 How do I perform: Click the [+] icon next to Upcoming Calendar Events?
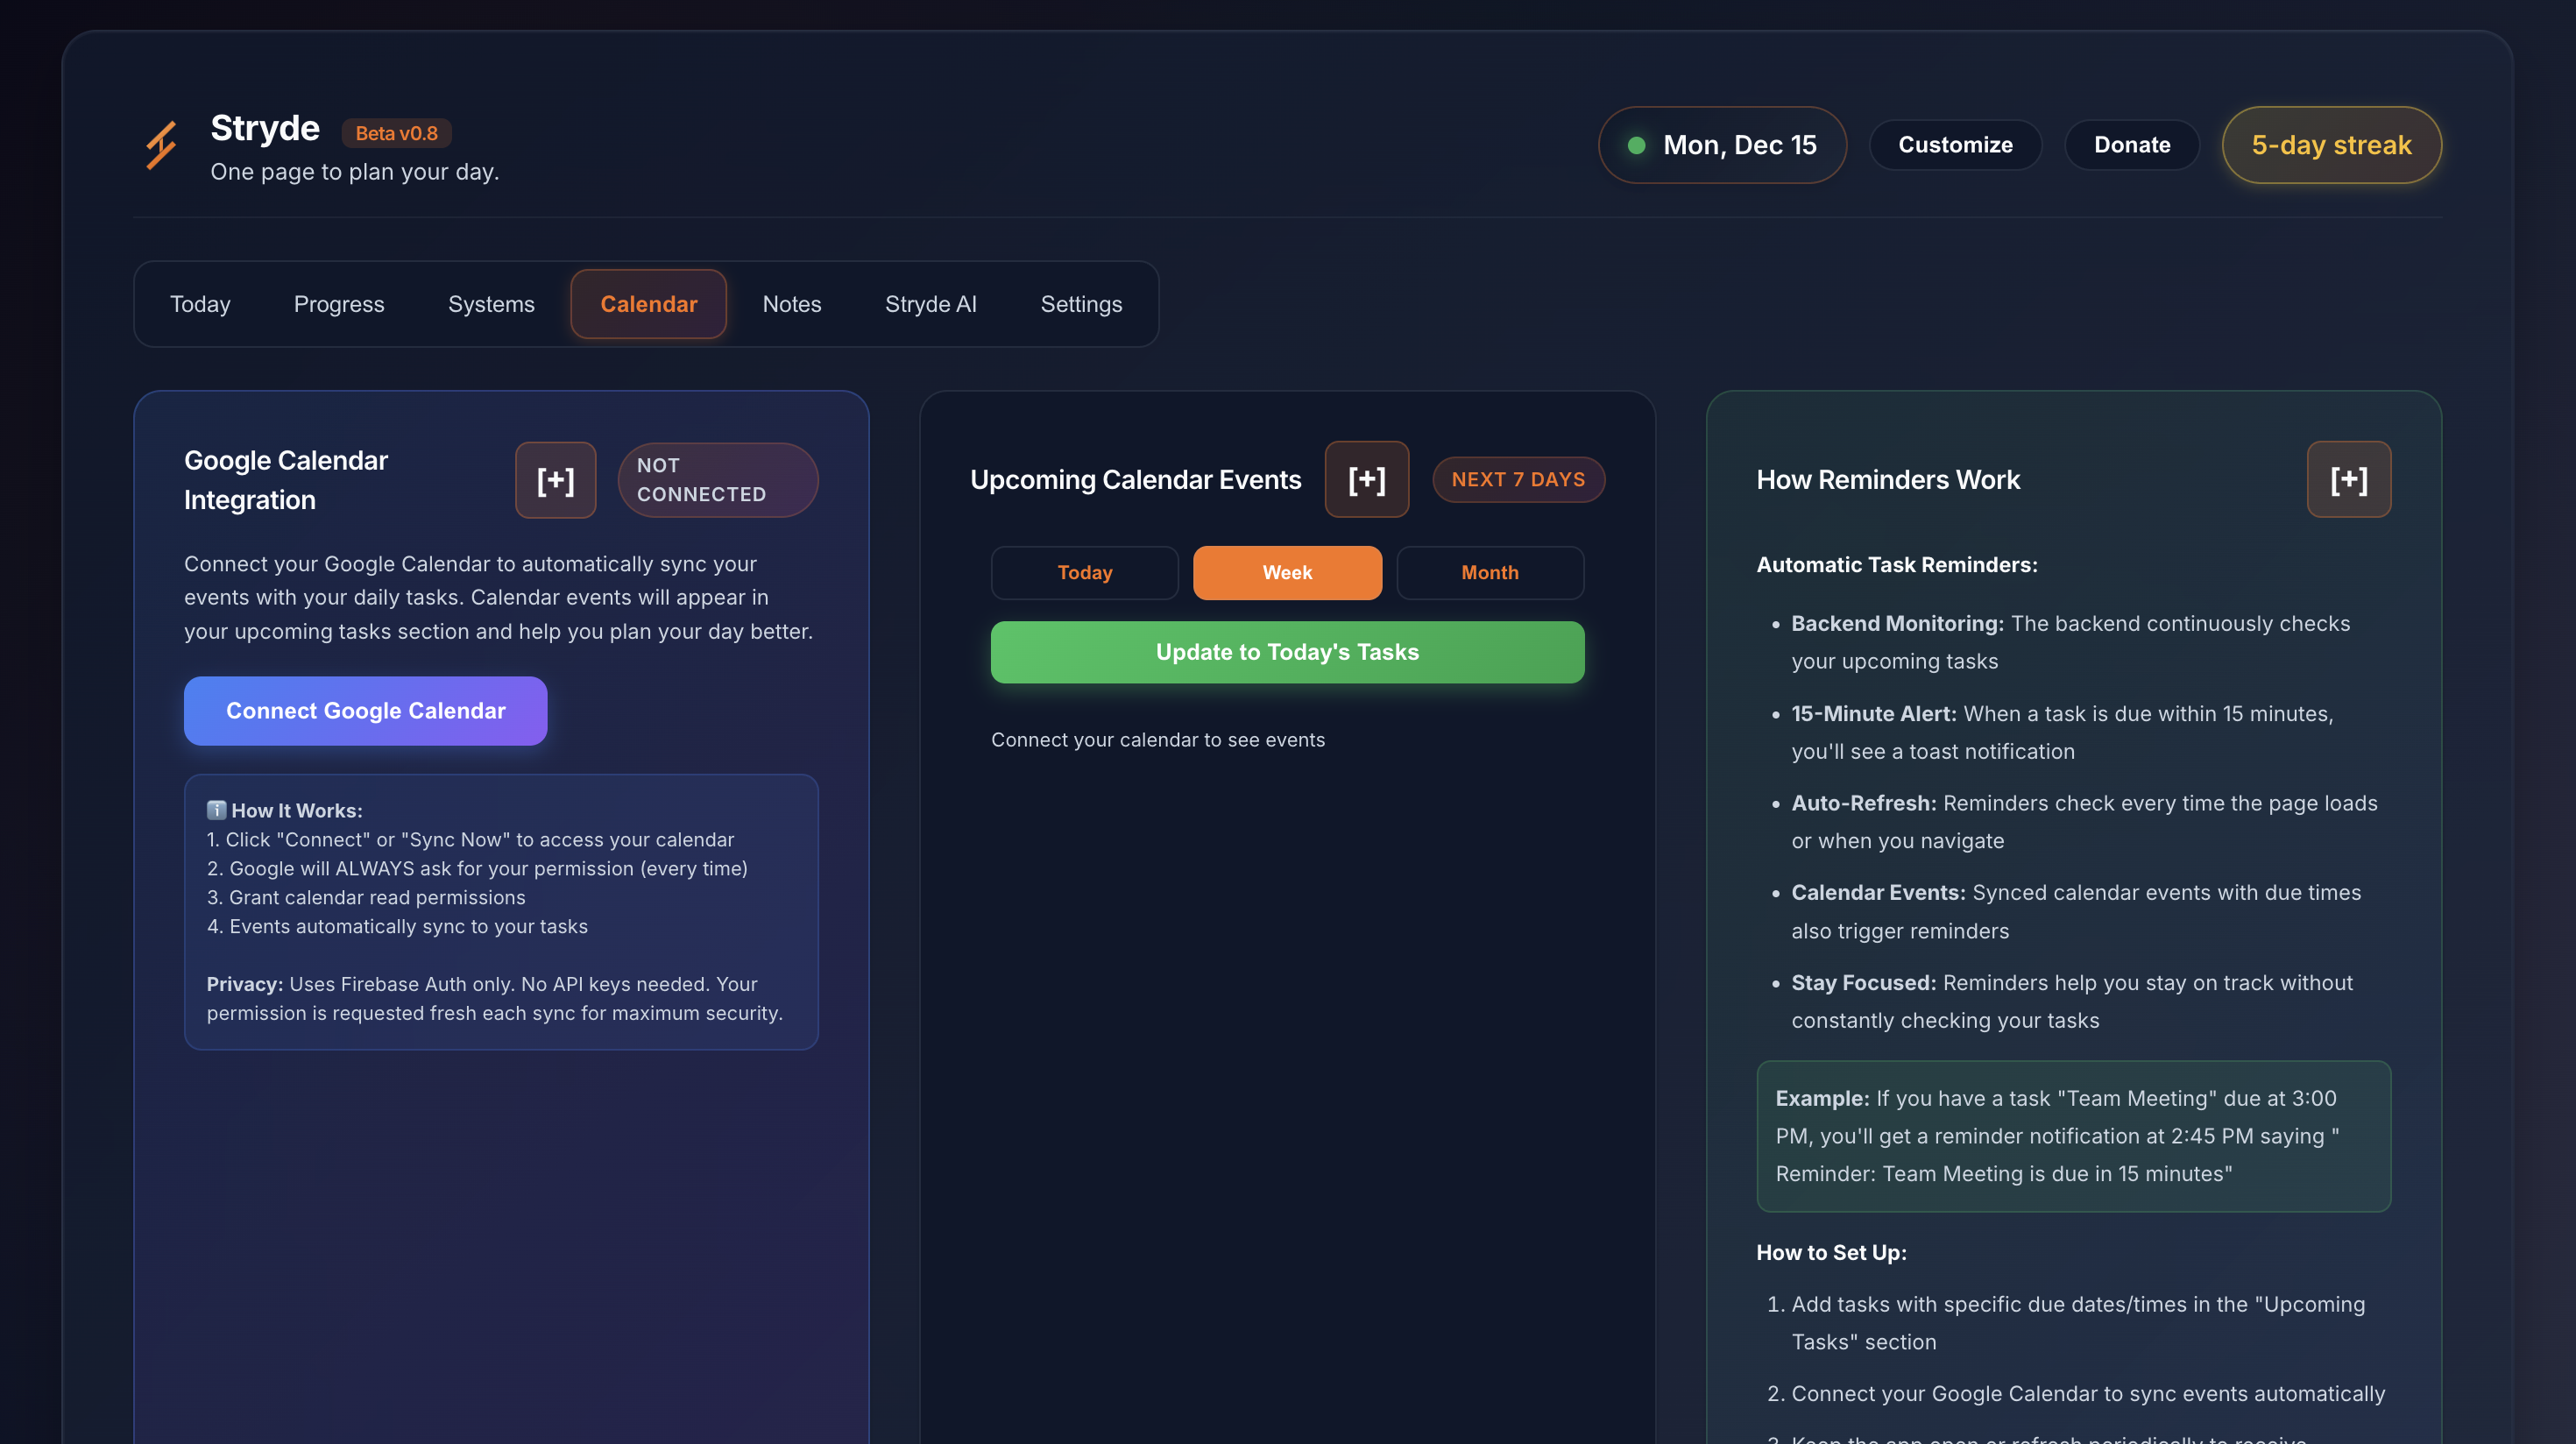1367,479
